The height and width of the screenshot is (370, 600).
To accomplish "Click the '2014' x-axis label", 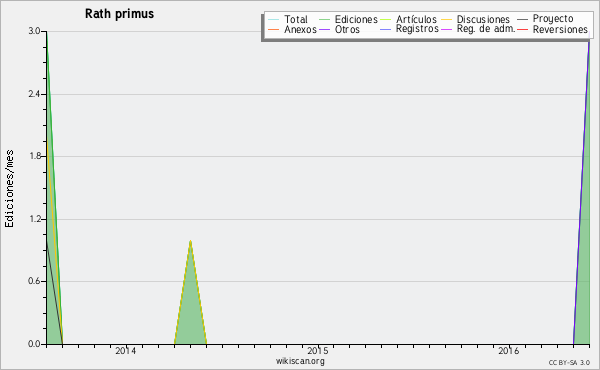I will [126, 351].
